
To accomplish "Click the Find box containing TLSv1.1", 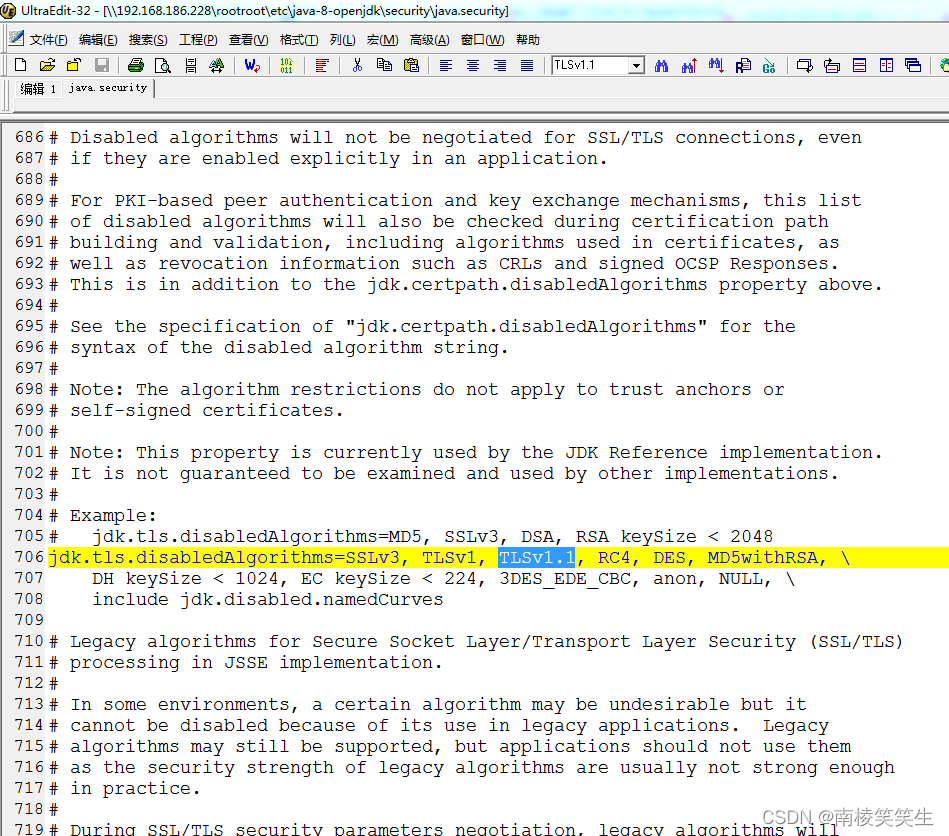I will 590,65.
